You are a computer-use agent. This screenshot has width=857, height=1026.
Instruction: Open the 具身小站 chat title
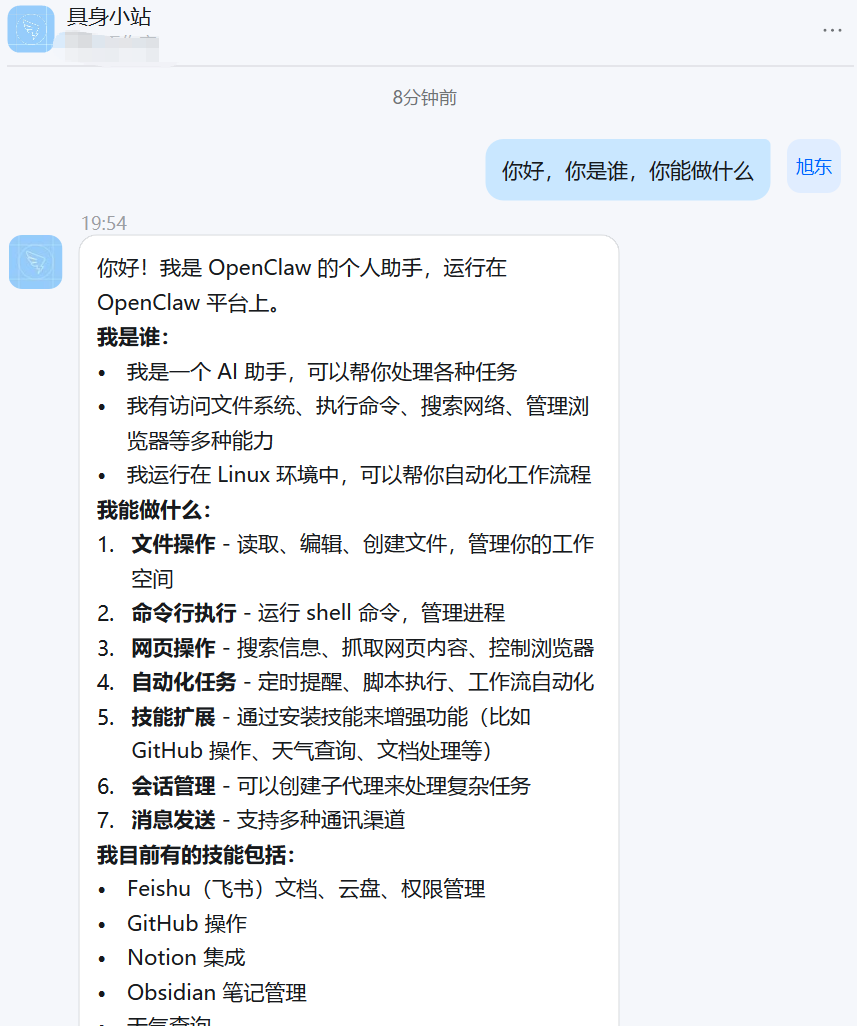(109, 16)
